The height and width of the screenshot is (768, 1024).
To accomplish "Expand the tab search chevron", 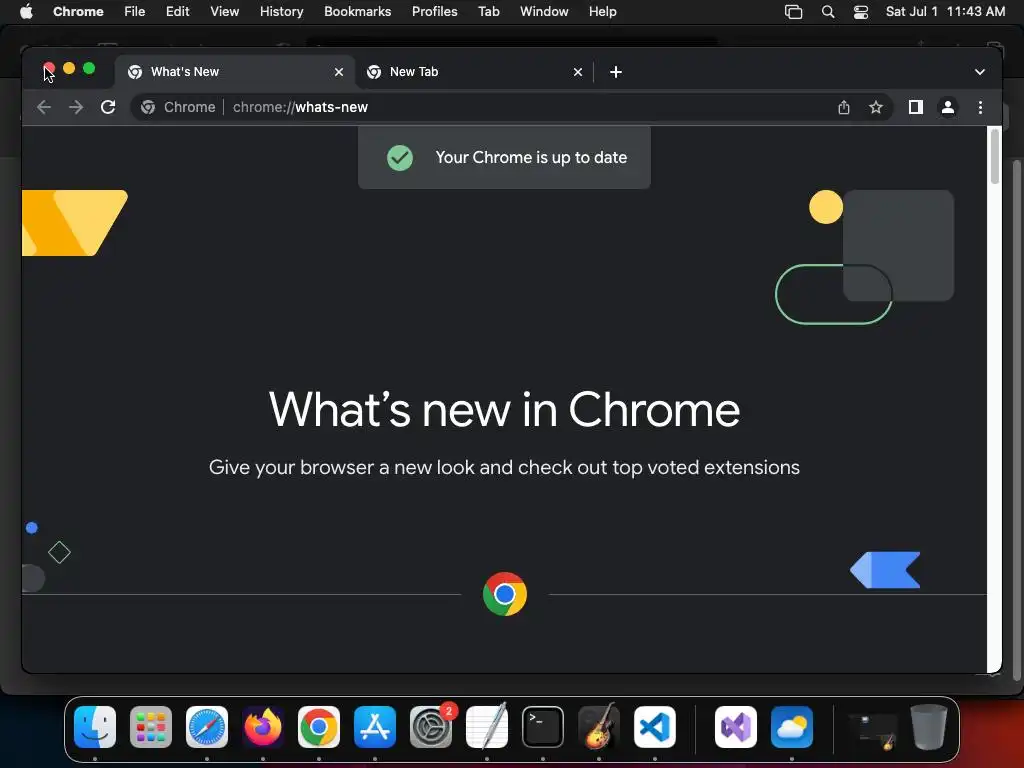I will 980,72.
